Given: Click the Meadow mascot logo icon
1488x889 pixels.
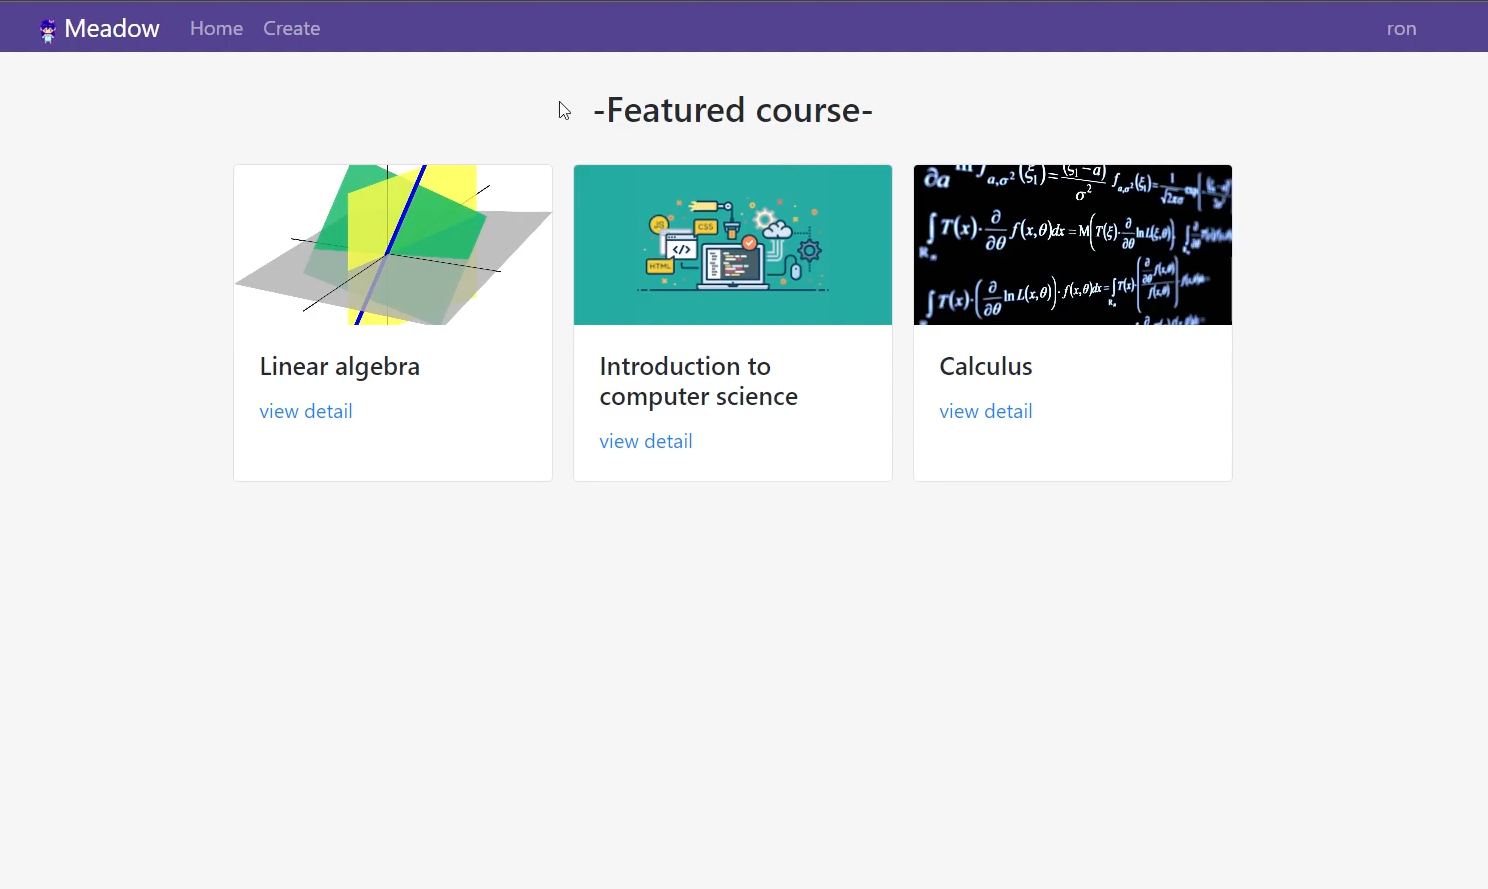Looking at the screenshot, I should coord(47,31).
